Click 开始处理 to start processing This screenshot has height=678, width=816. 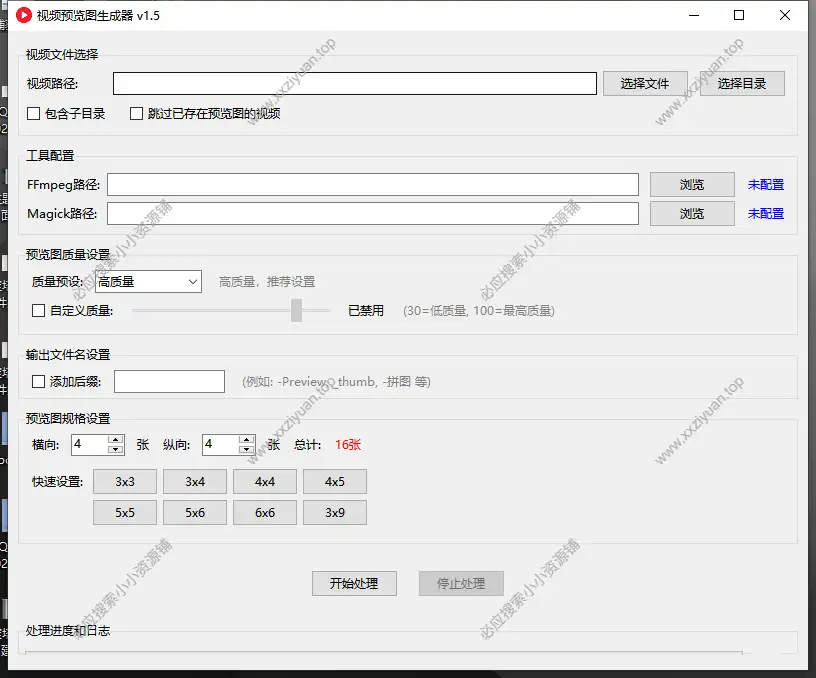coord(354,583)
